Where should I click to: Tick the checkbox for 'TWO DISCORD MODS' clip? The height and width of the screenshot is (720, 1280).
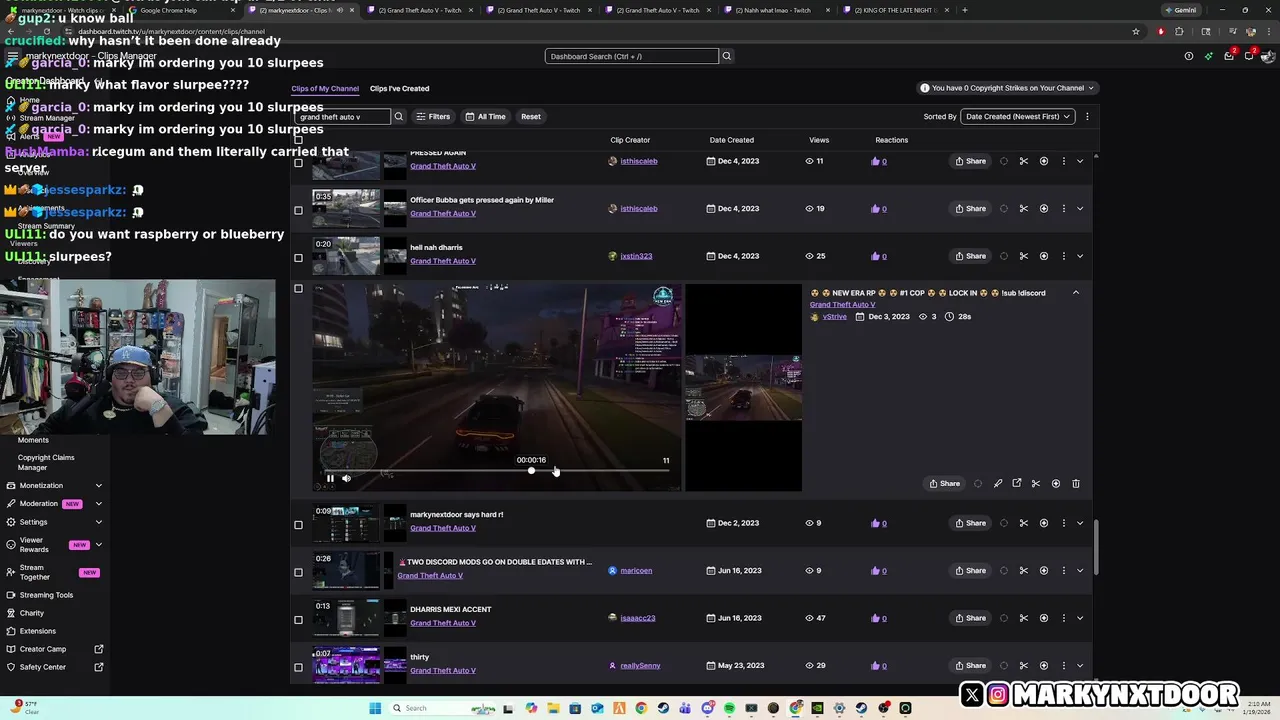[x=298, y=572]
